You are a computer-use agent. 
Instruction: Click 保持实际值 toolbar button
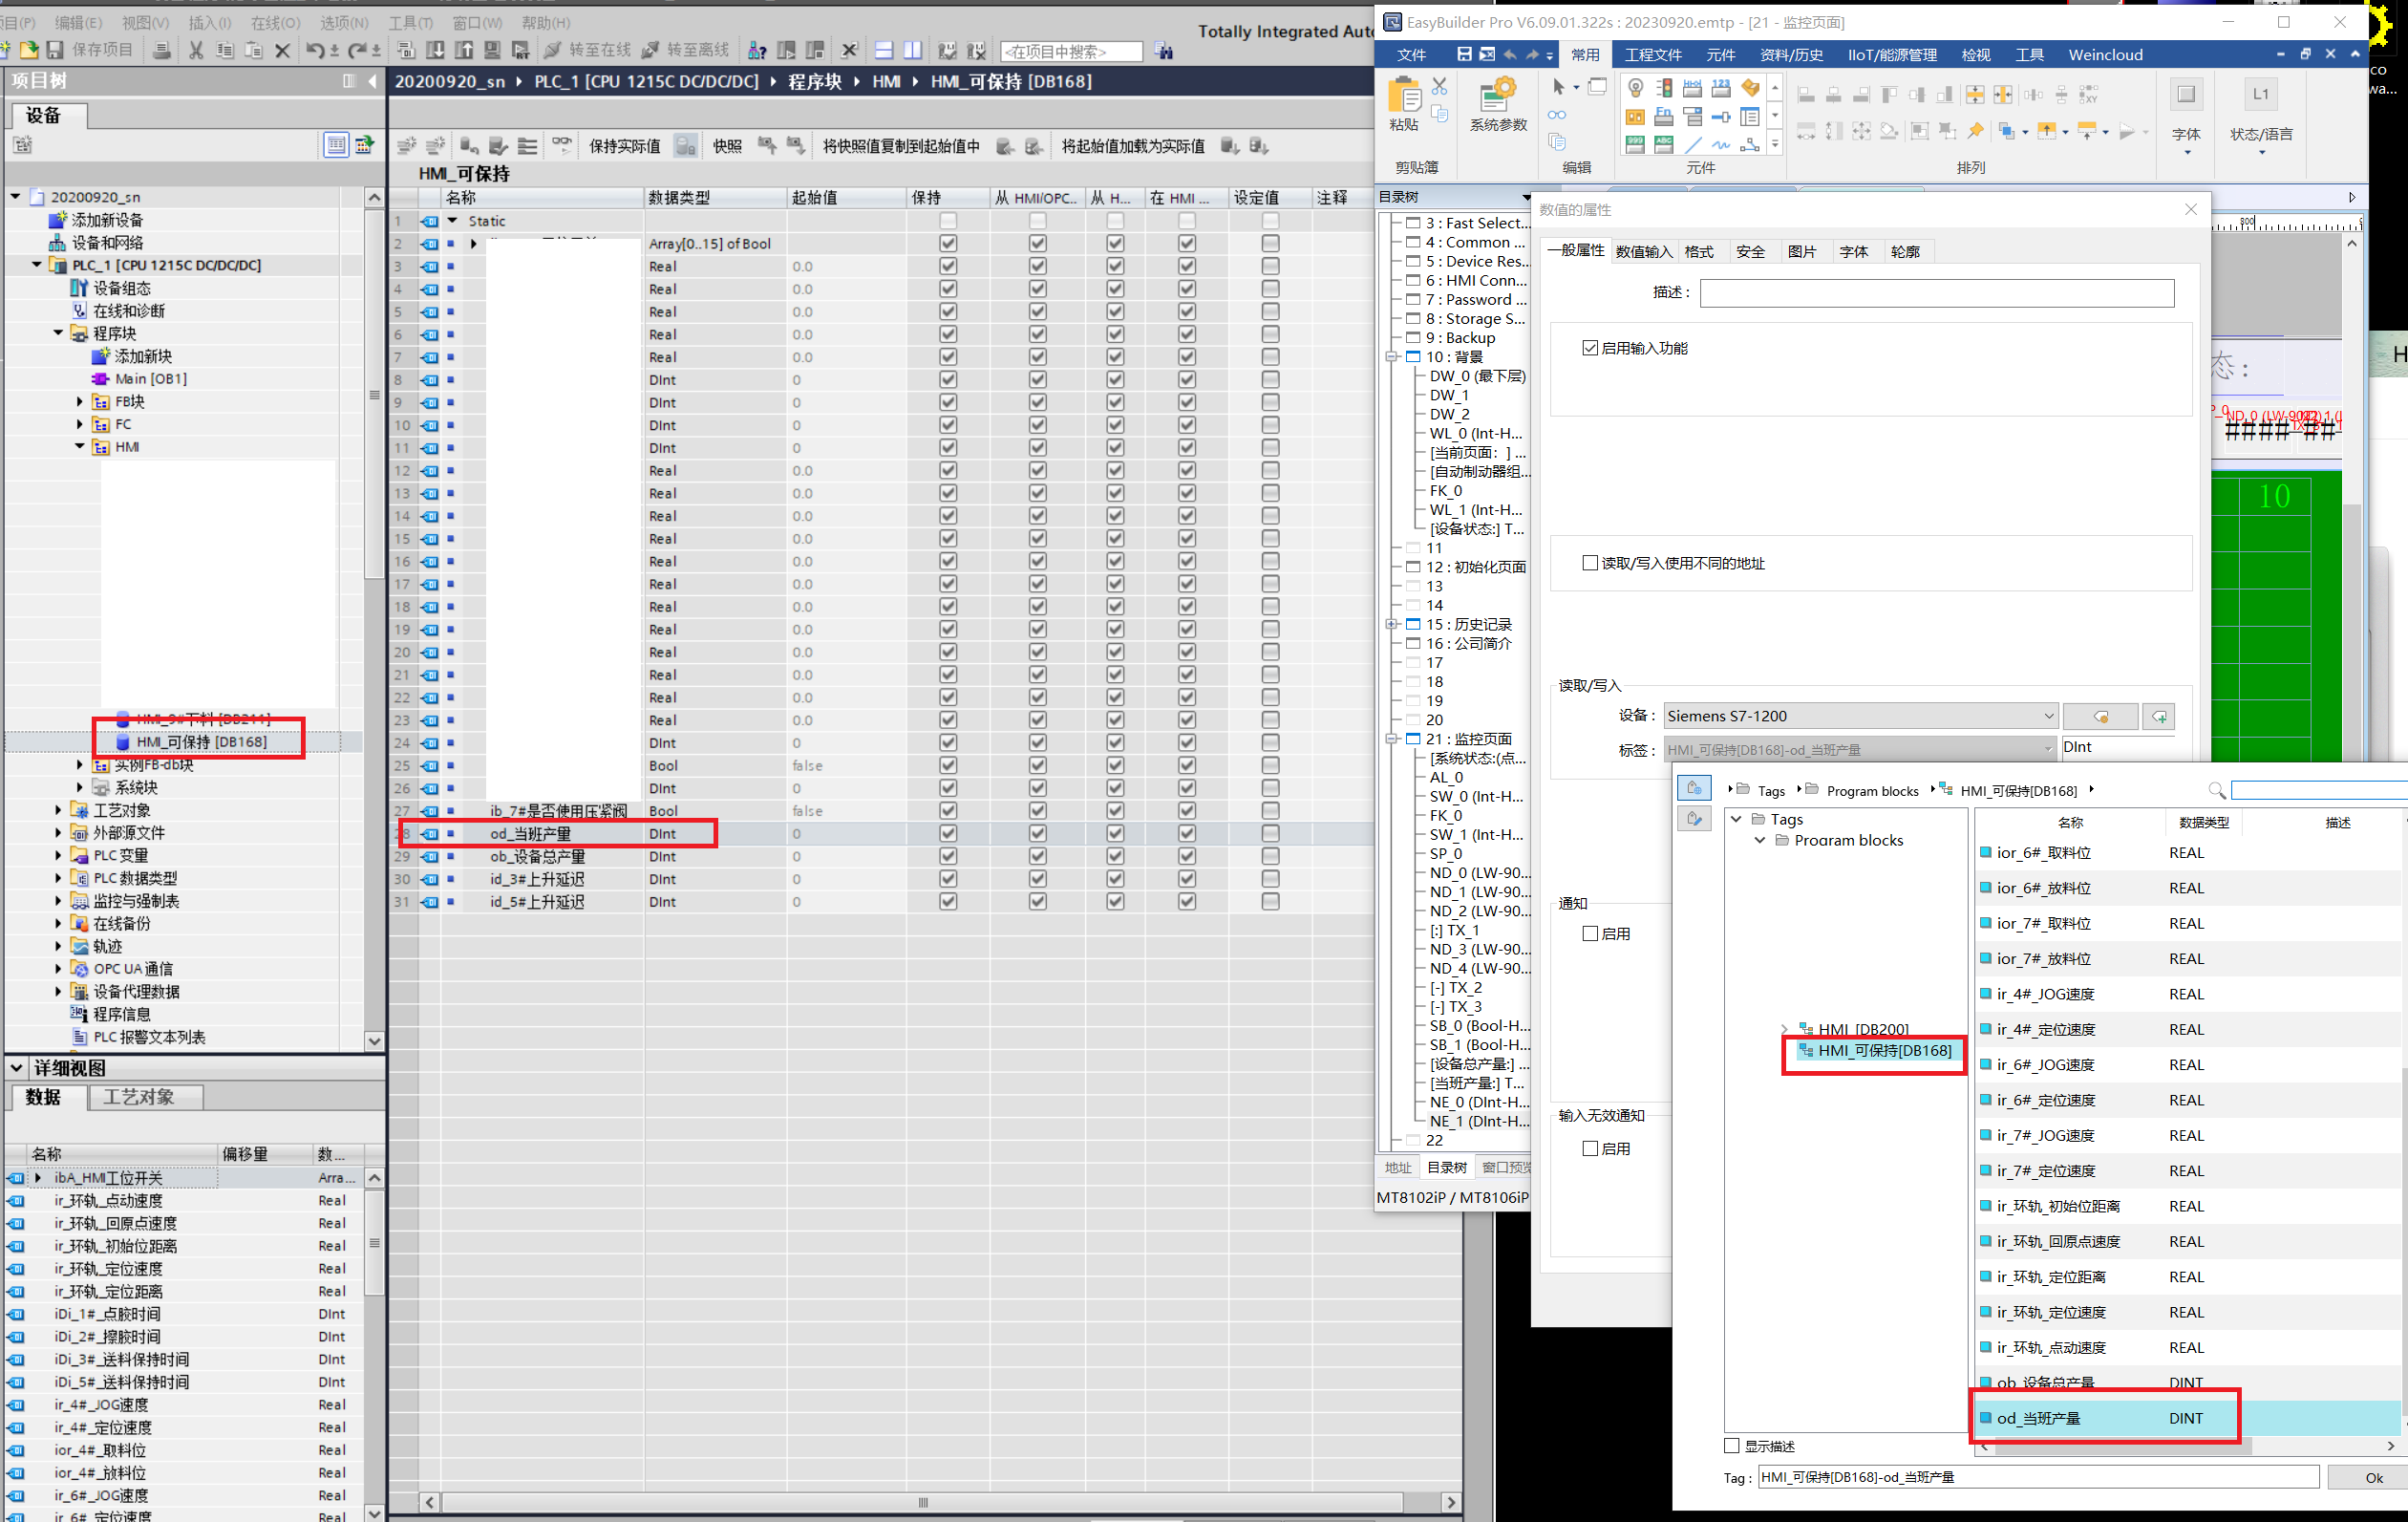click(x=624, y=147)
